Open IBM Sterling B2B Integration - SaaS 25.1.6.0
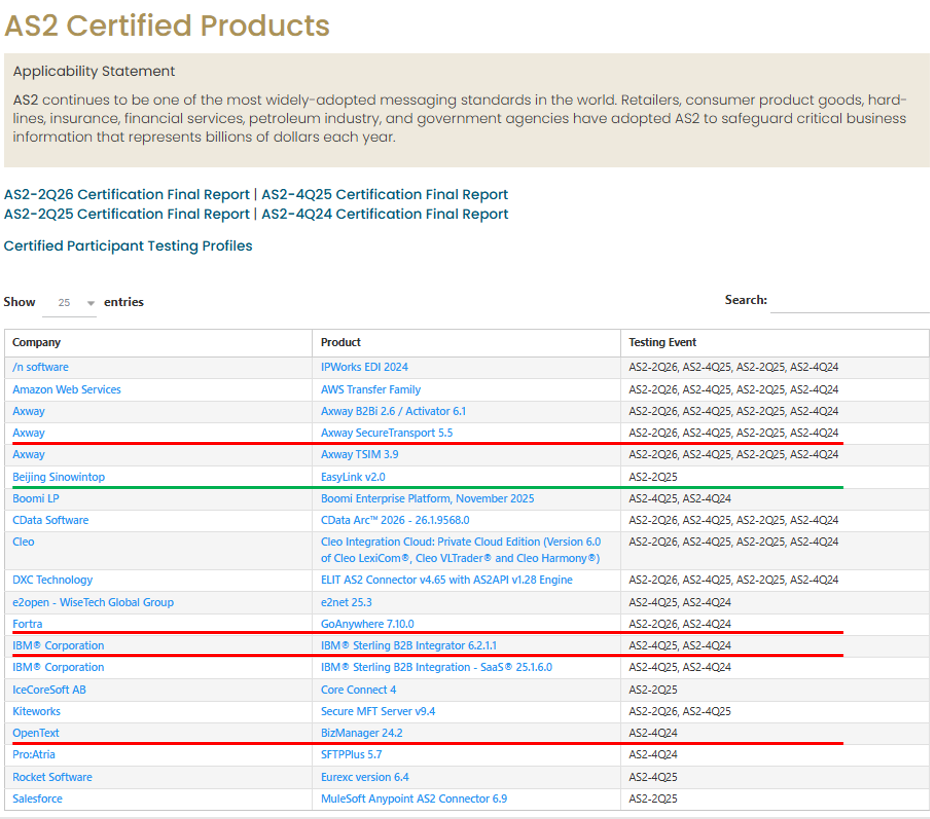This screenshot has height=819, width=930. point(437,667)
